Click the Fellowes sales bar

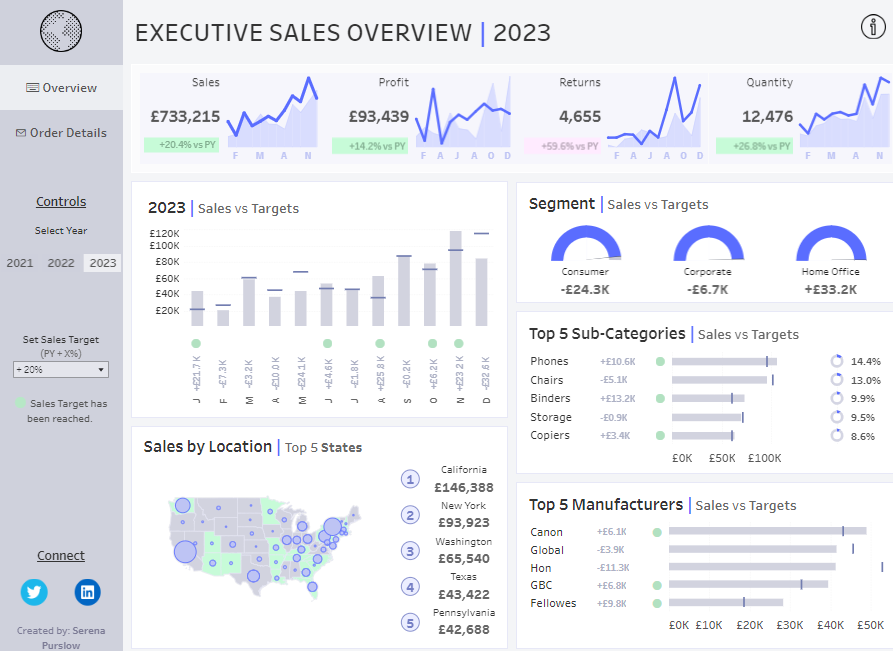click(726, 602)
